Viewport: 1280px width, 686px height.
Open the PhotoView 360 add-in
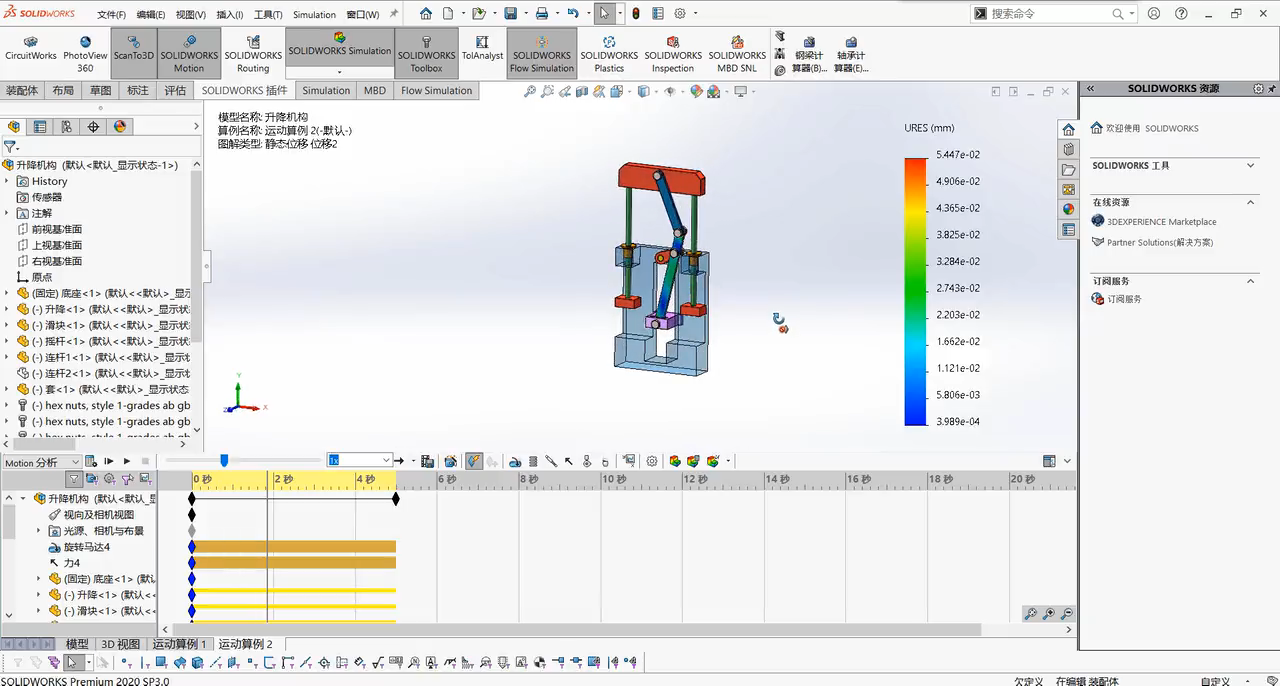85,55
